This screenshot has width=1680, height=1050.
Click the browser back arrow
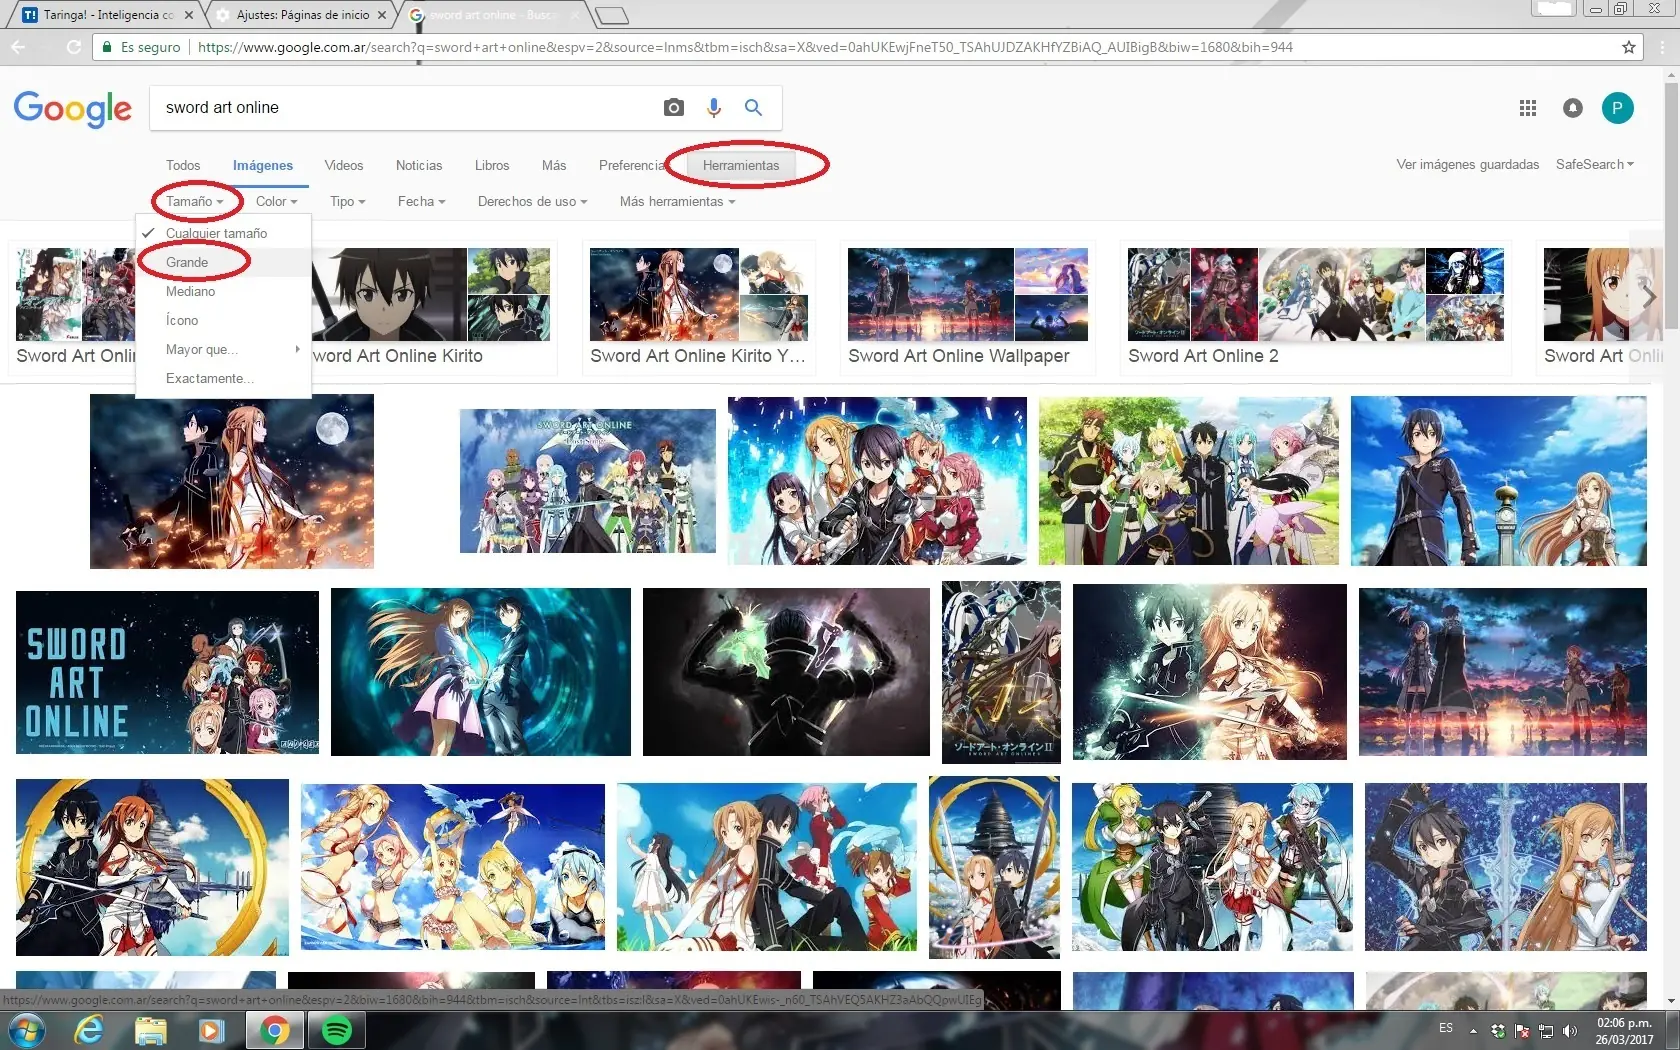[x=18, y=47]
